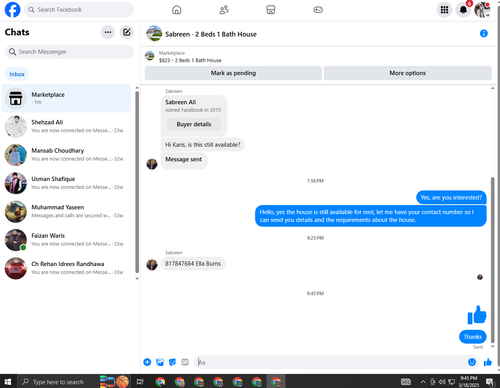Click the message '817847684 Ella Burns'

coord(193,264)
